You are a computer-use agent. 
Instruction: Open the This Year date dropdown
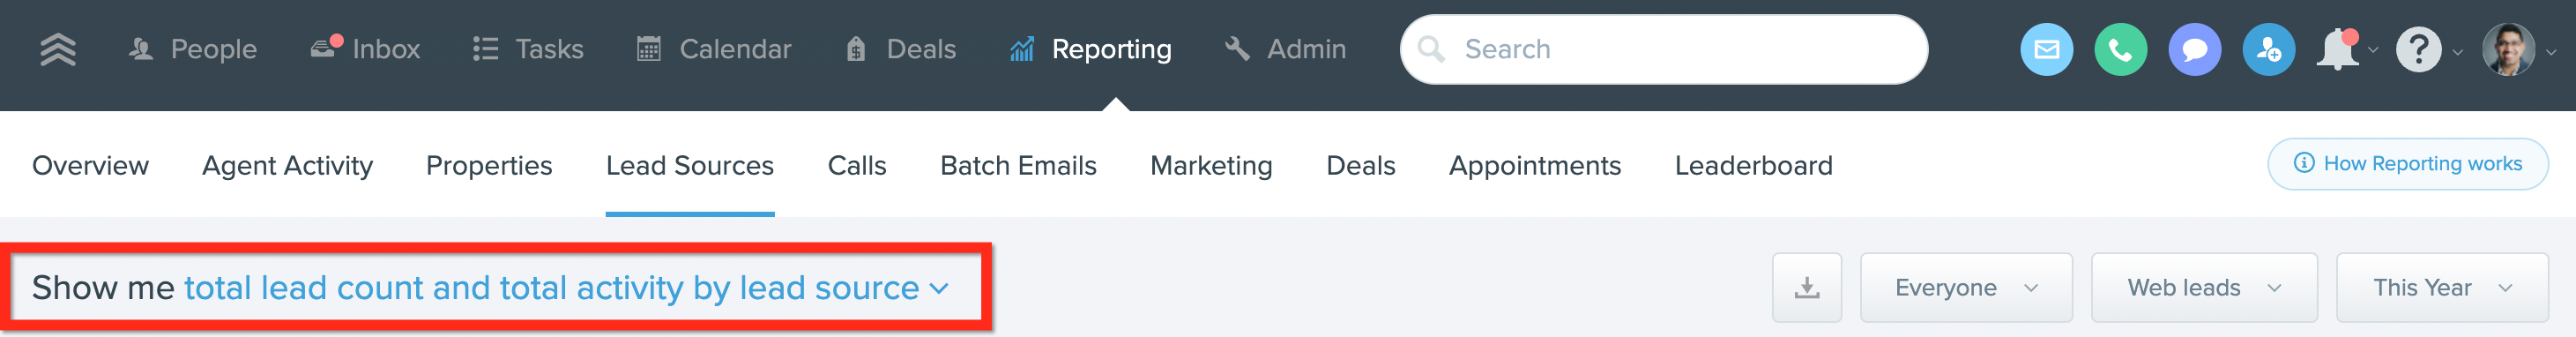point(2442,288)
